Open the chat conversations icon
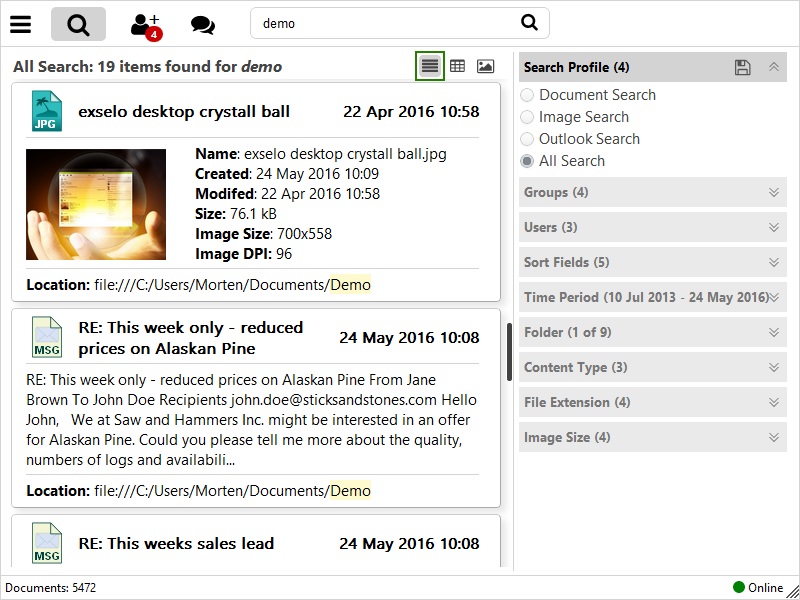The width and height of the screenshot is (800, 600). [x=202, y=25]
